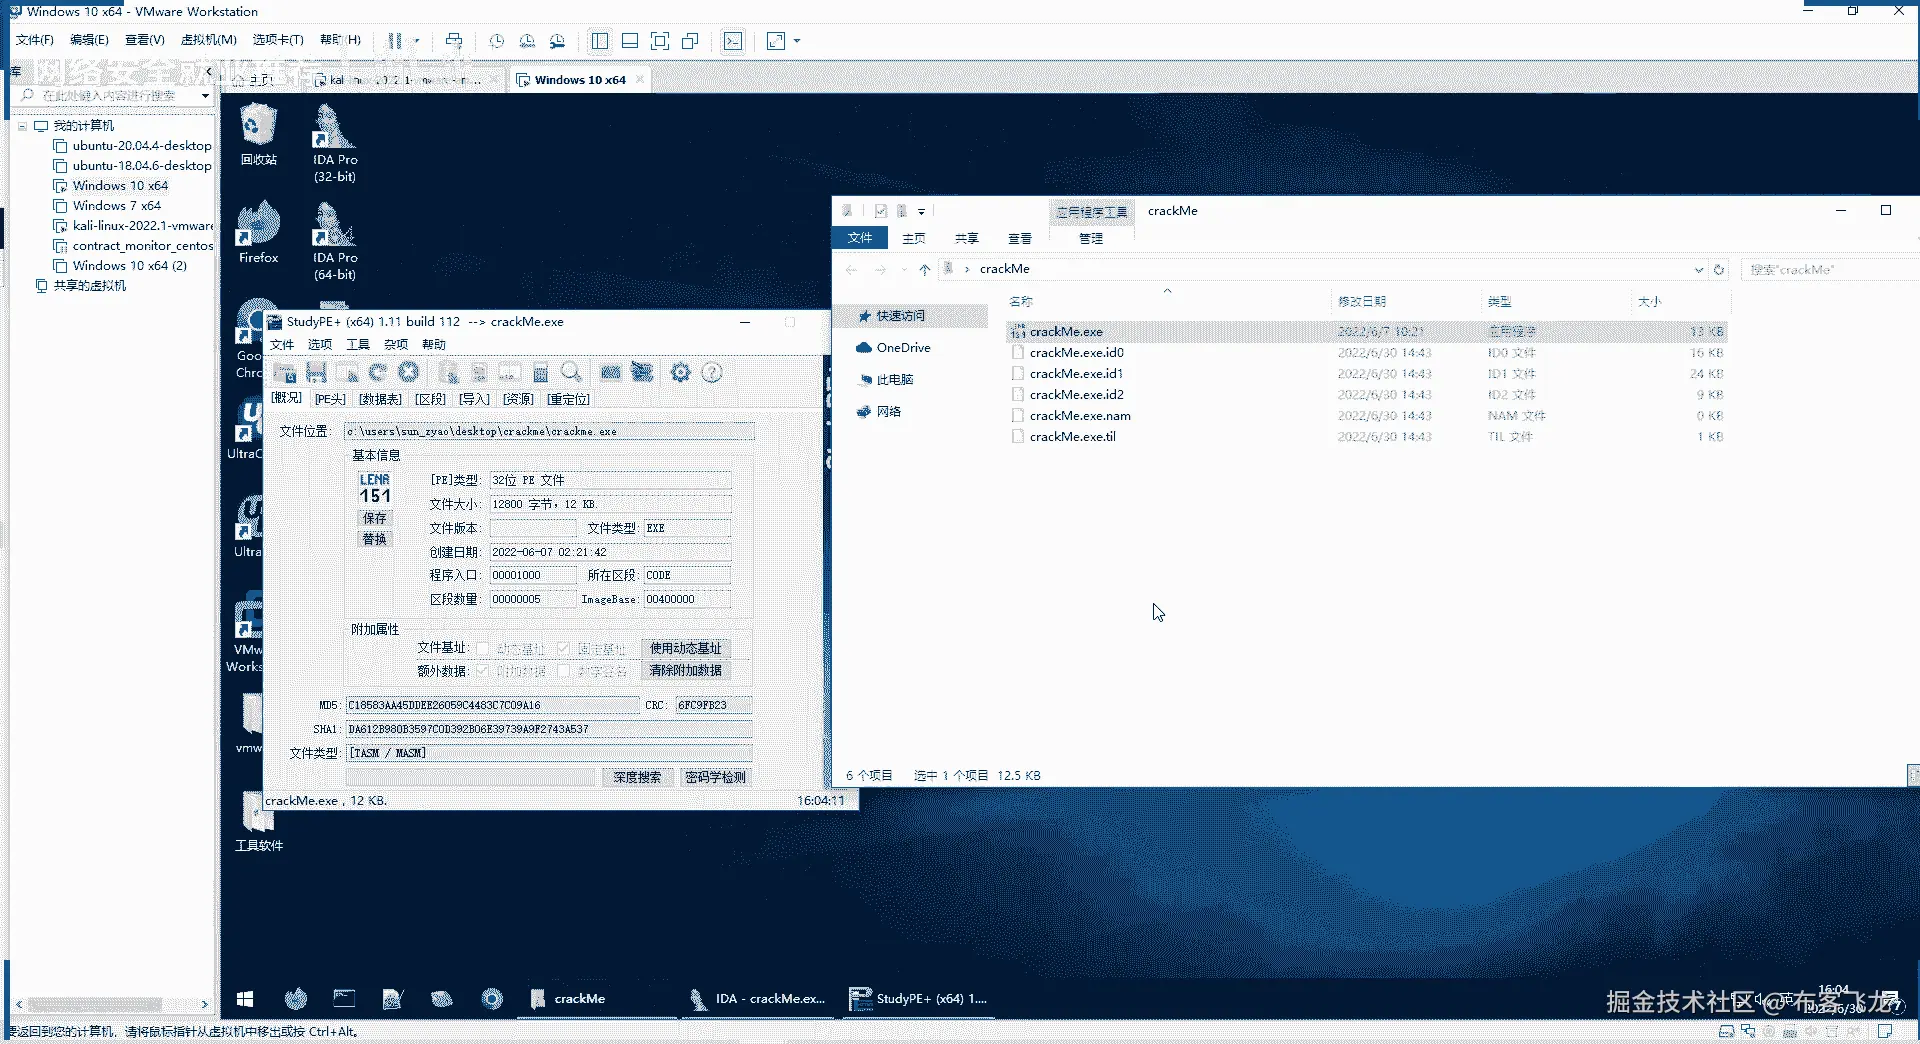The height and width of the screenshot is (1044, 1920).
Task: Click the IDA - crackMe.exe taskbar button
Action: [x=758, y=998]
